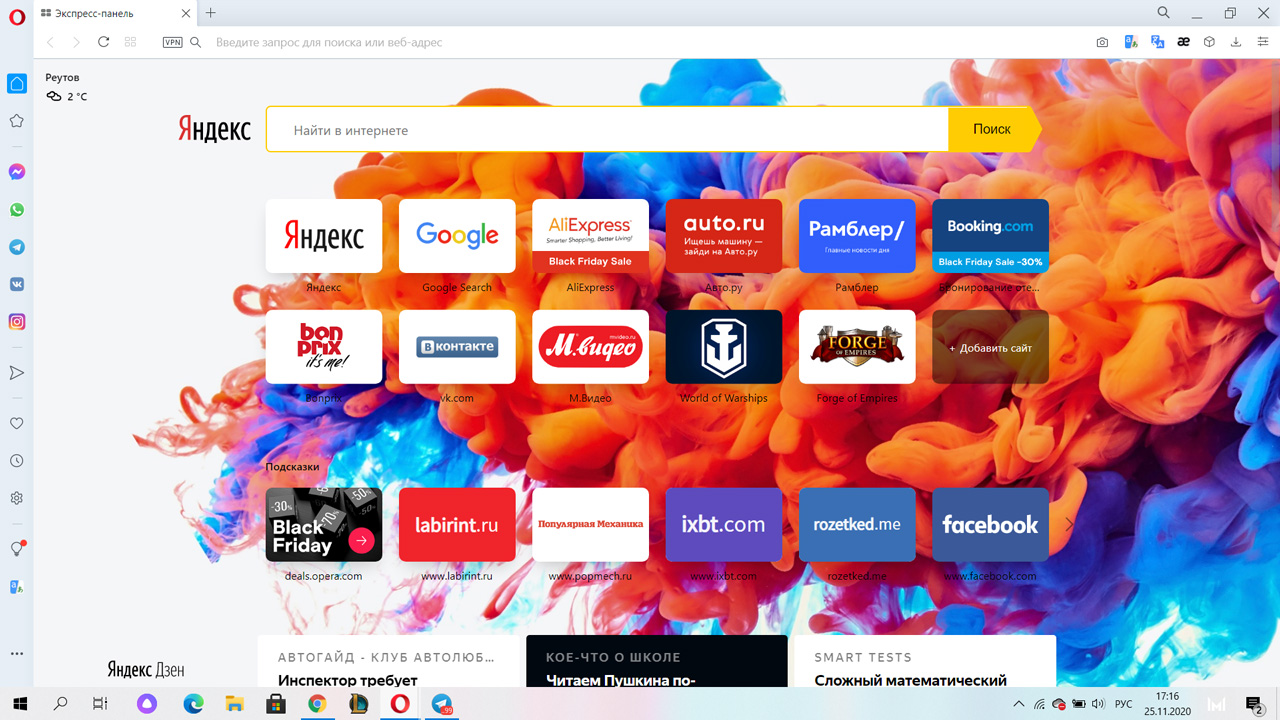The image size is (1280, 720).
Task: Open the sidebar heart bookmarks icon
Action: pos(17,424)
